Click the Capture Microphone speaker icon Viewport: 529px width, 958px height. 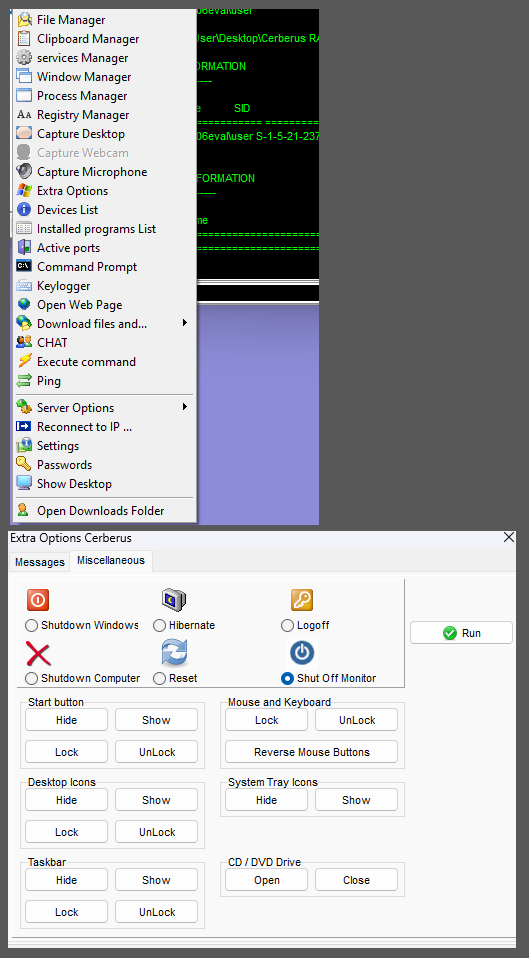tap(24, 172)
